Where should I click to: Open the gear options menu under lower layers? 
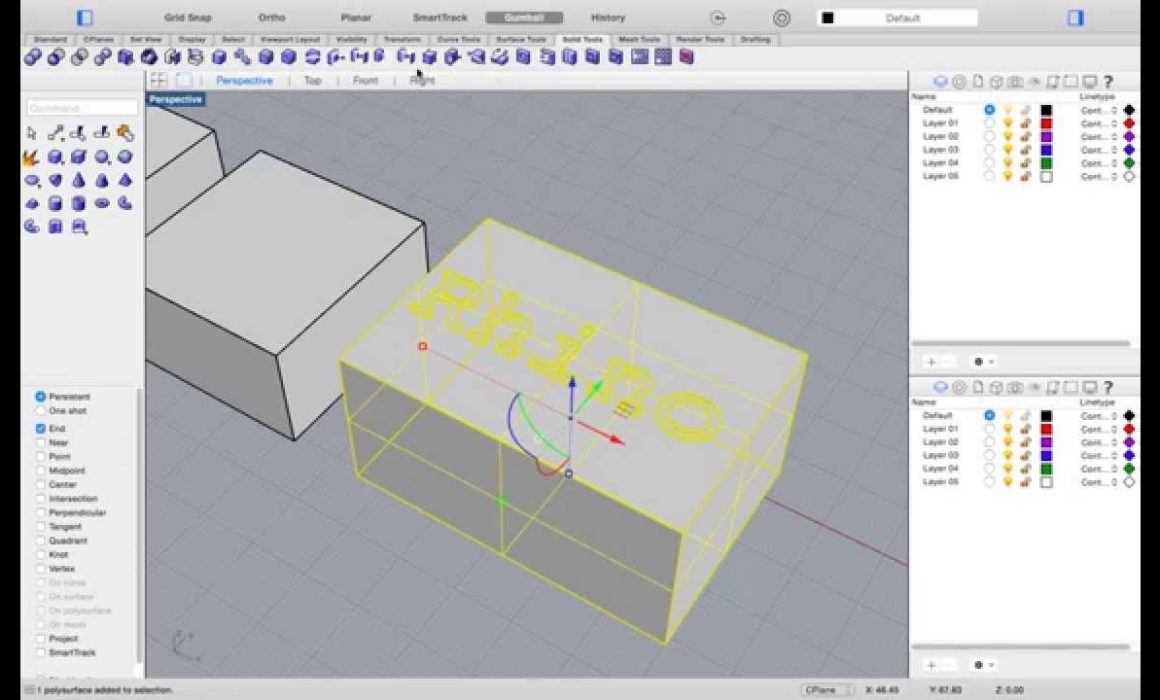pyautogui.click(x=984, y=665)
